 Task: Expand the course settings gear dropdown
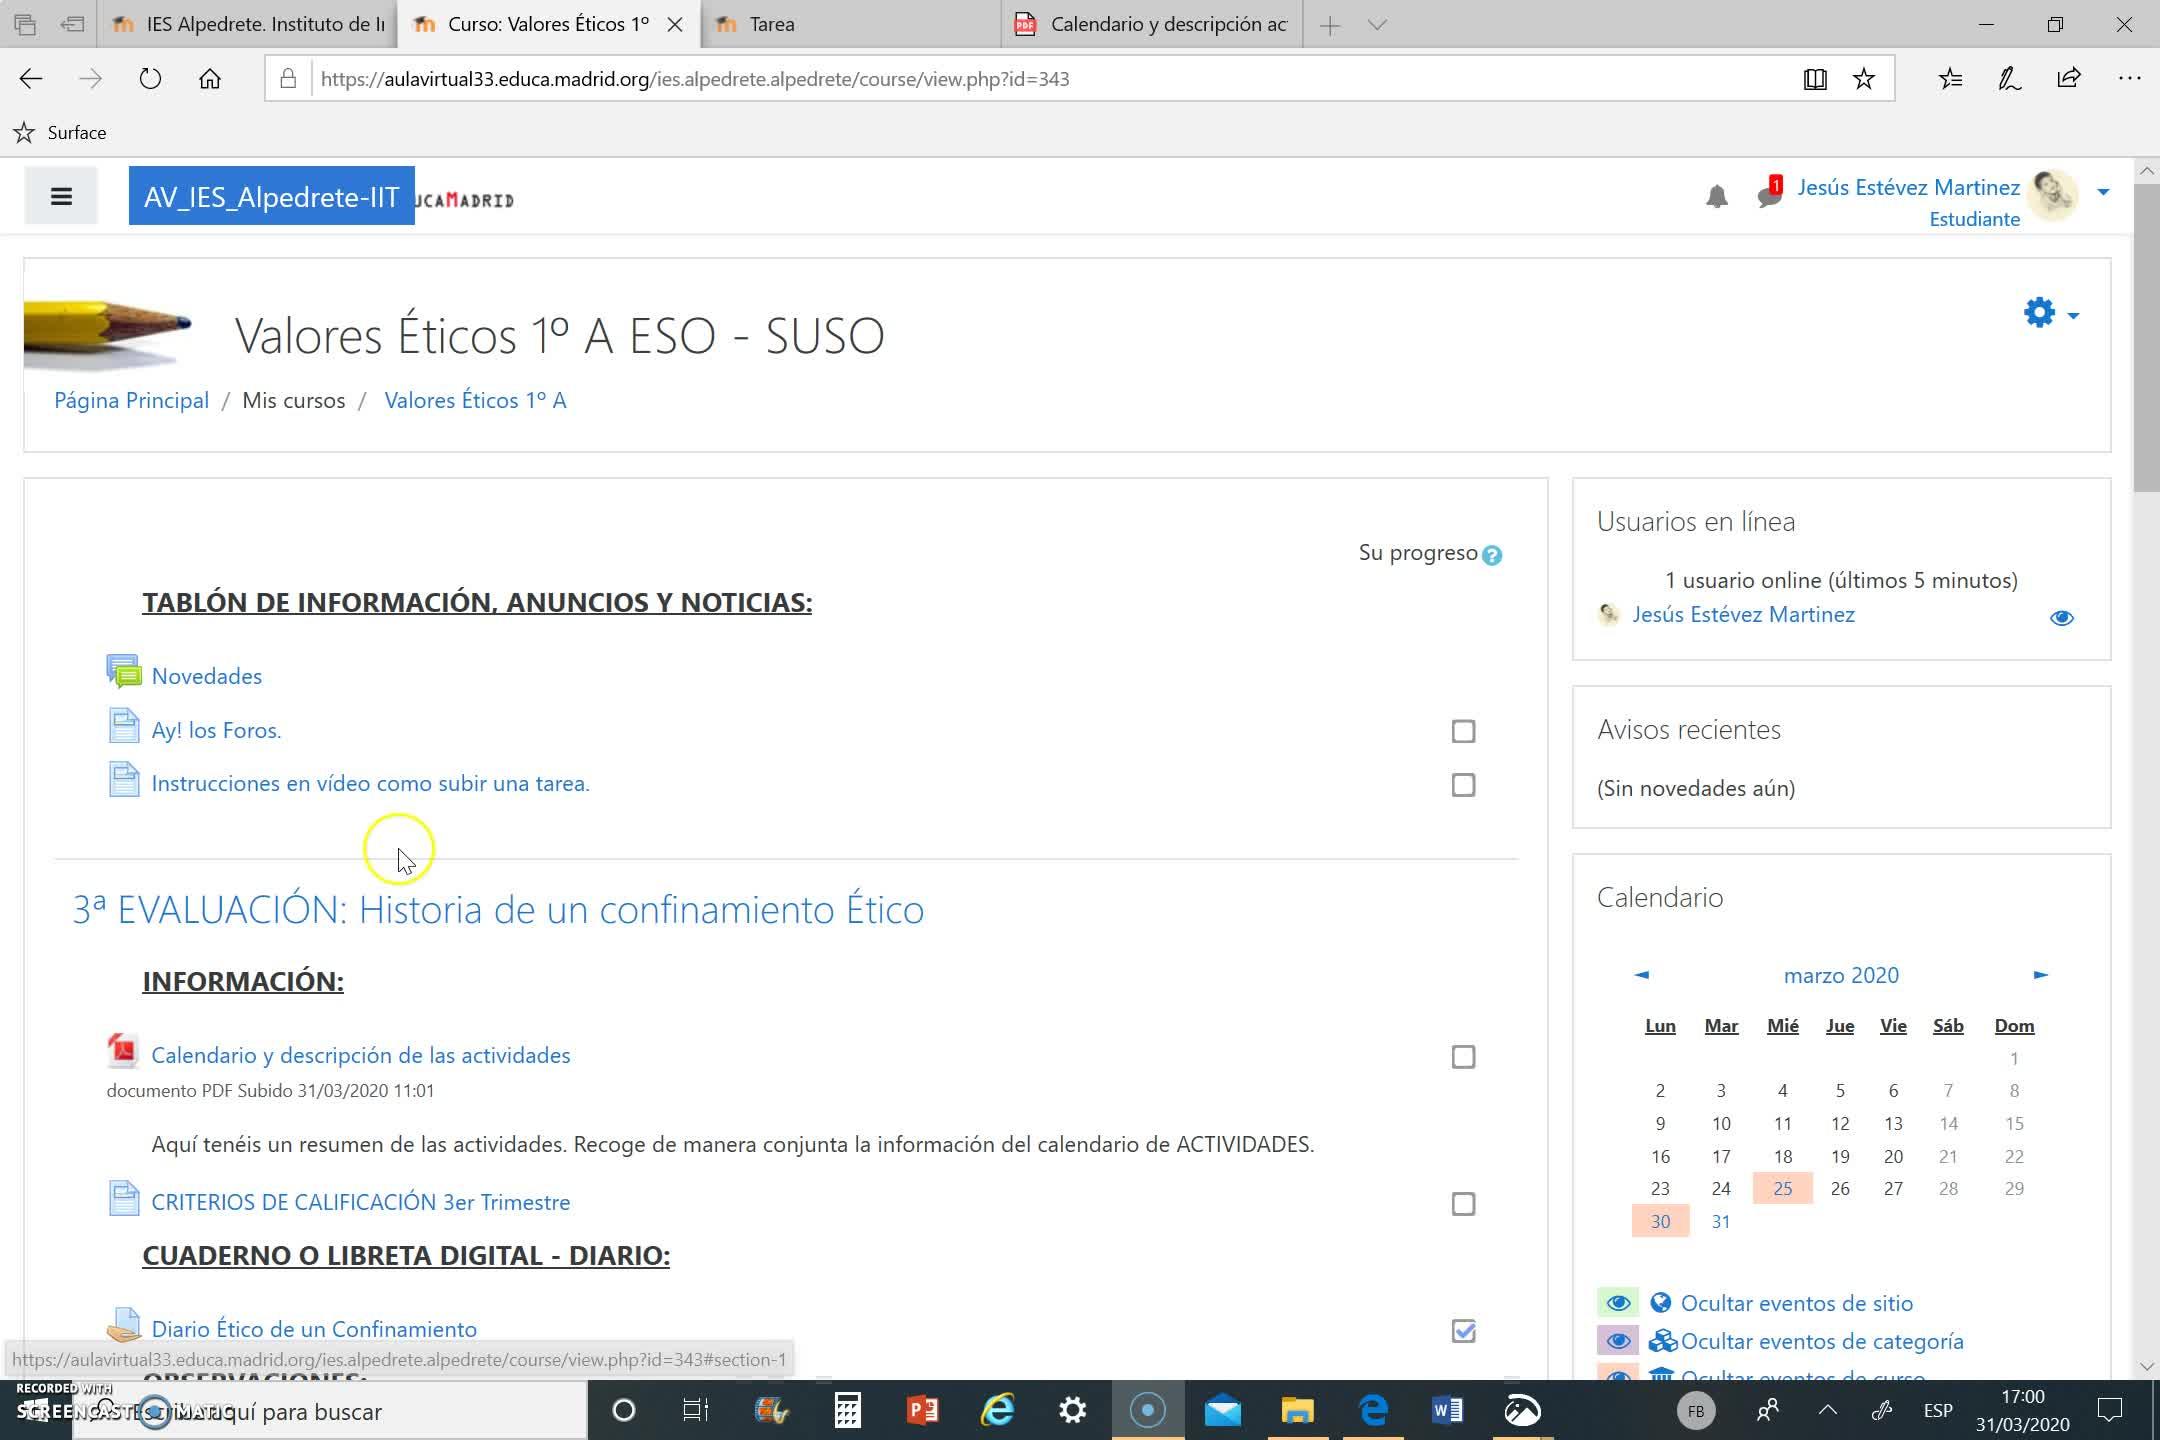point(2050,314)
